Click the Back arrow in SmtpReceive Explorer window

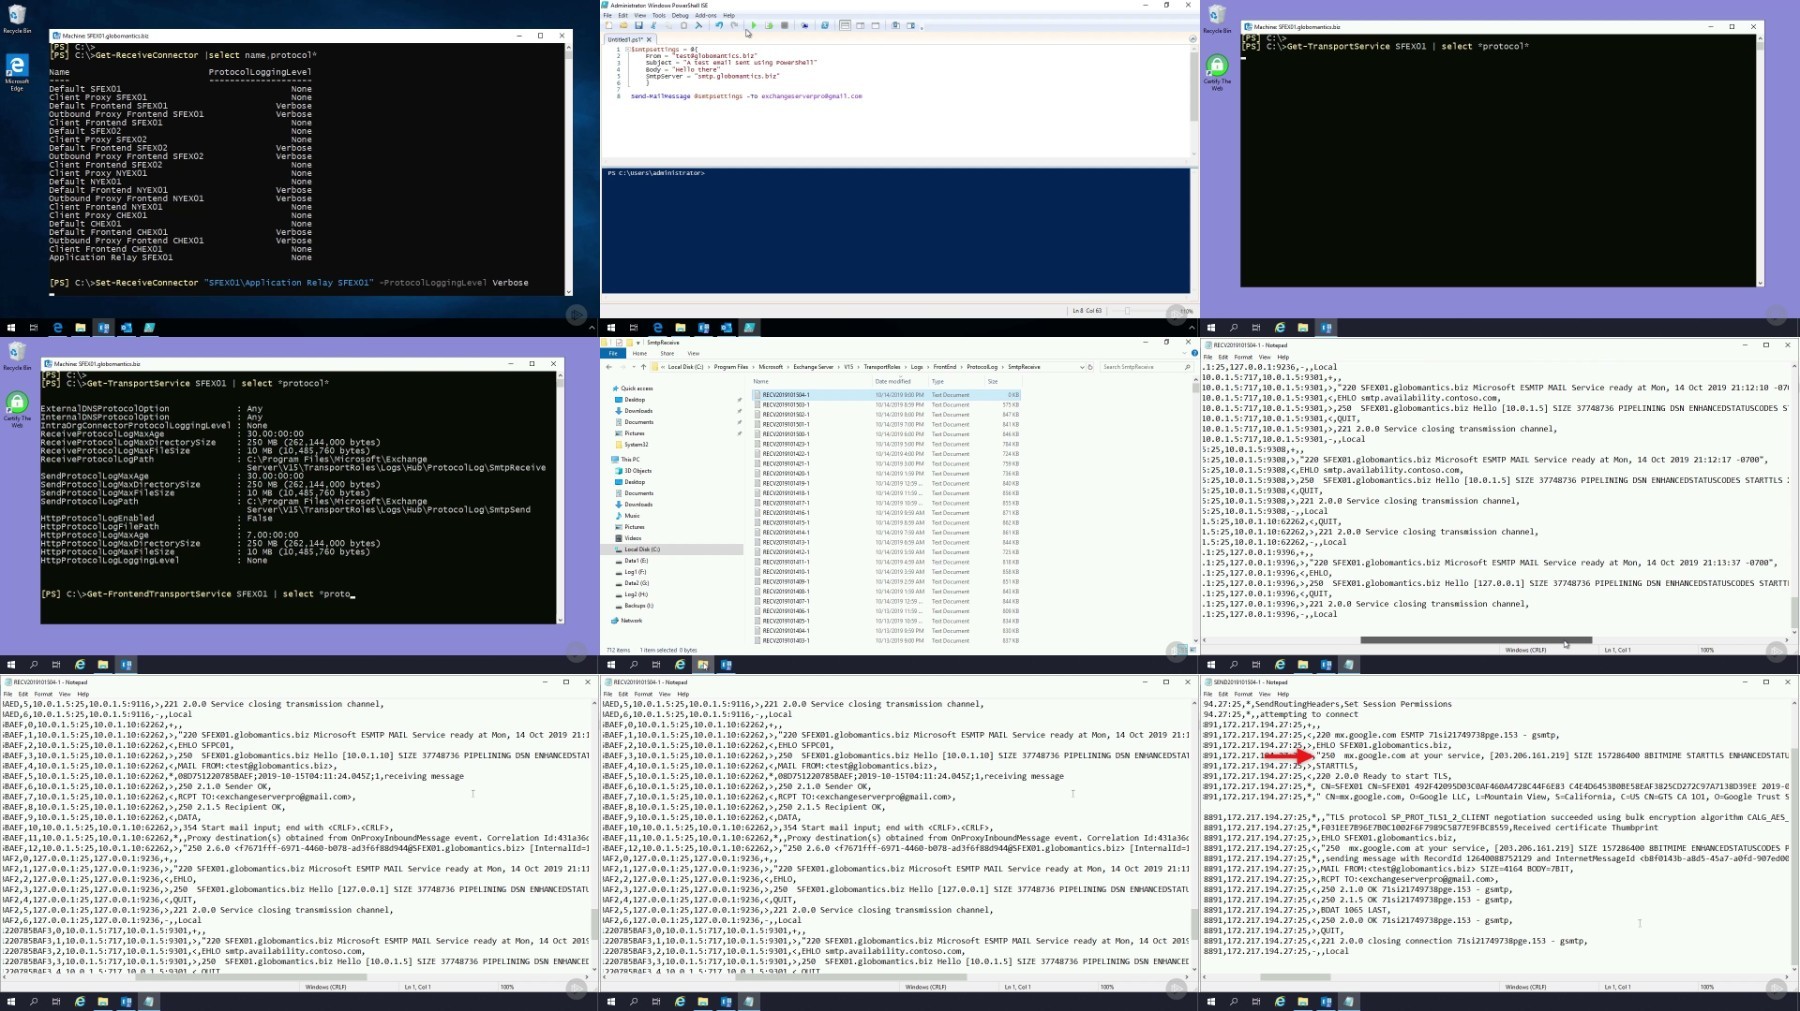609,367
